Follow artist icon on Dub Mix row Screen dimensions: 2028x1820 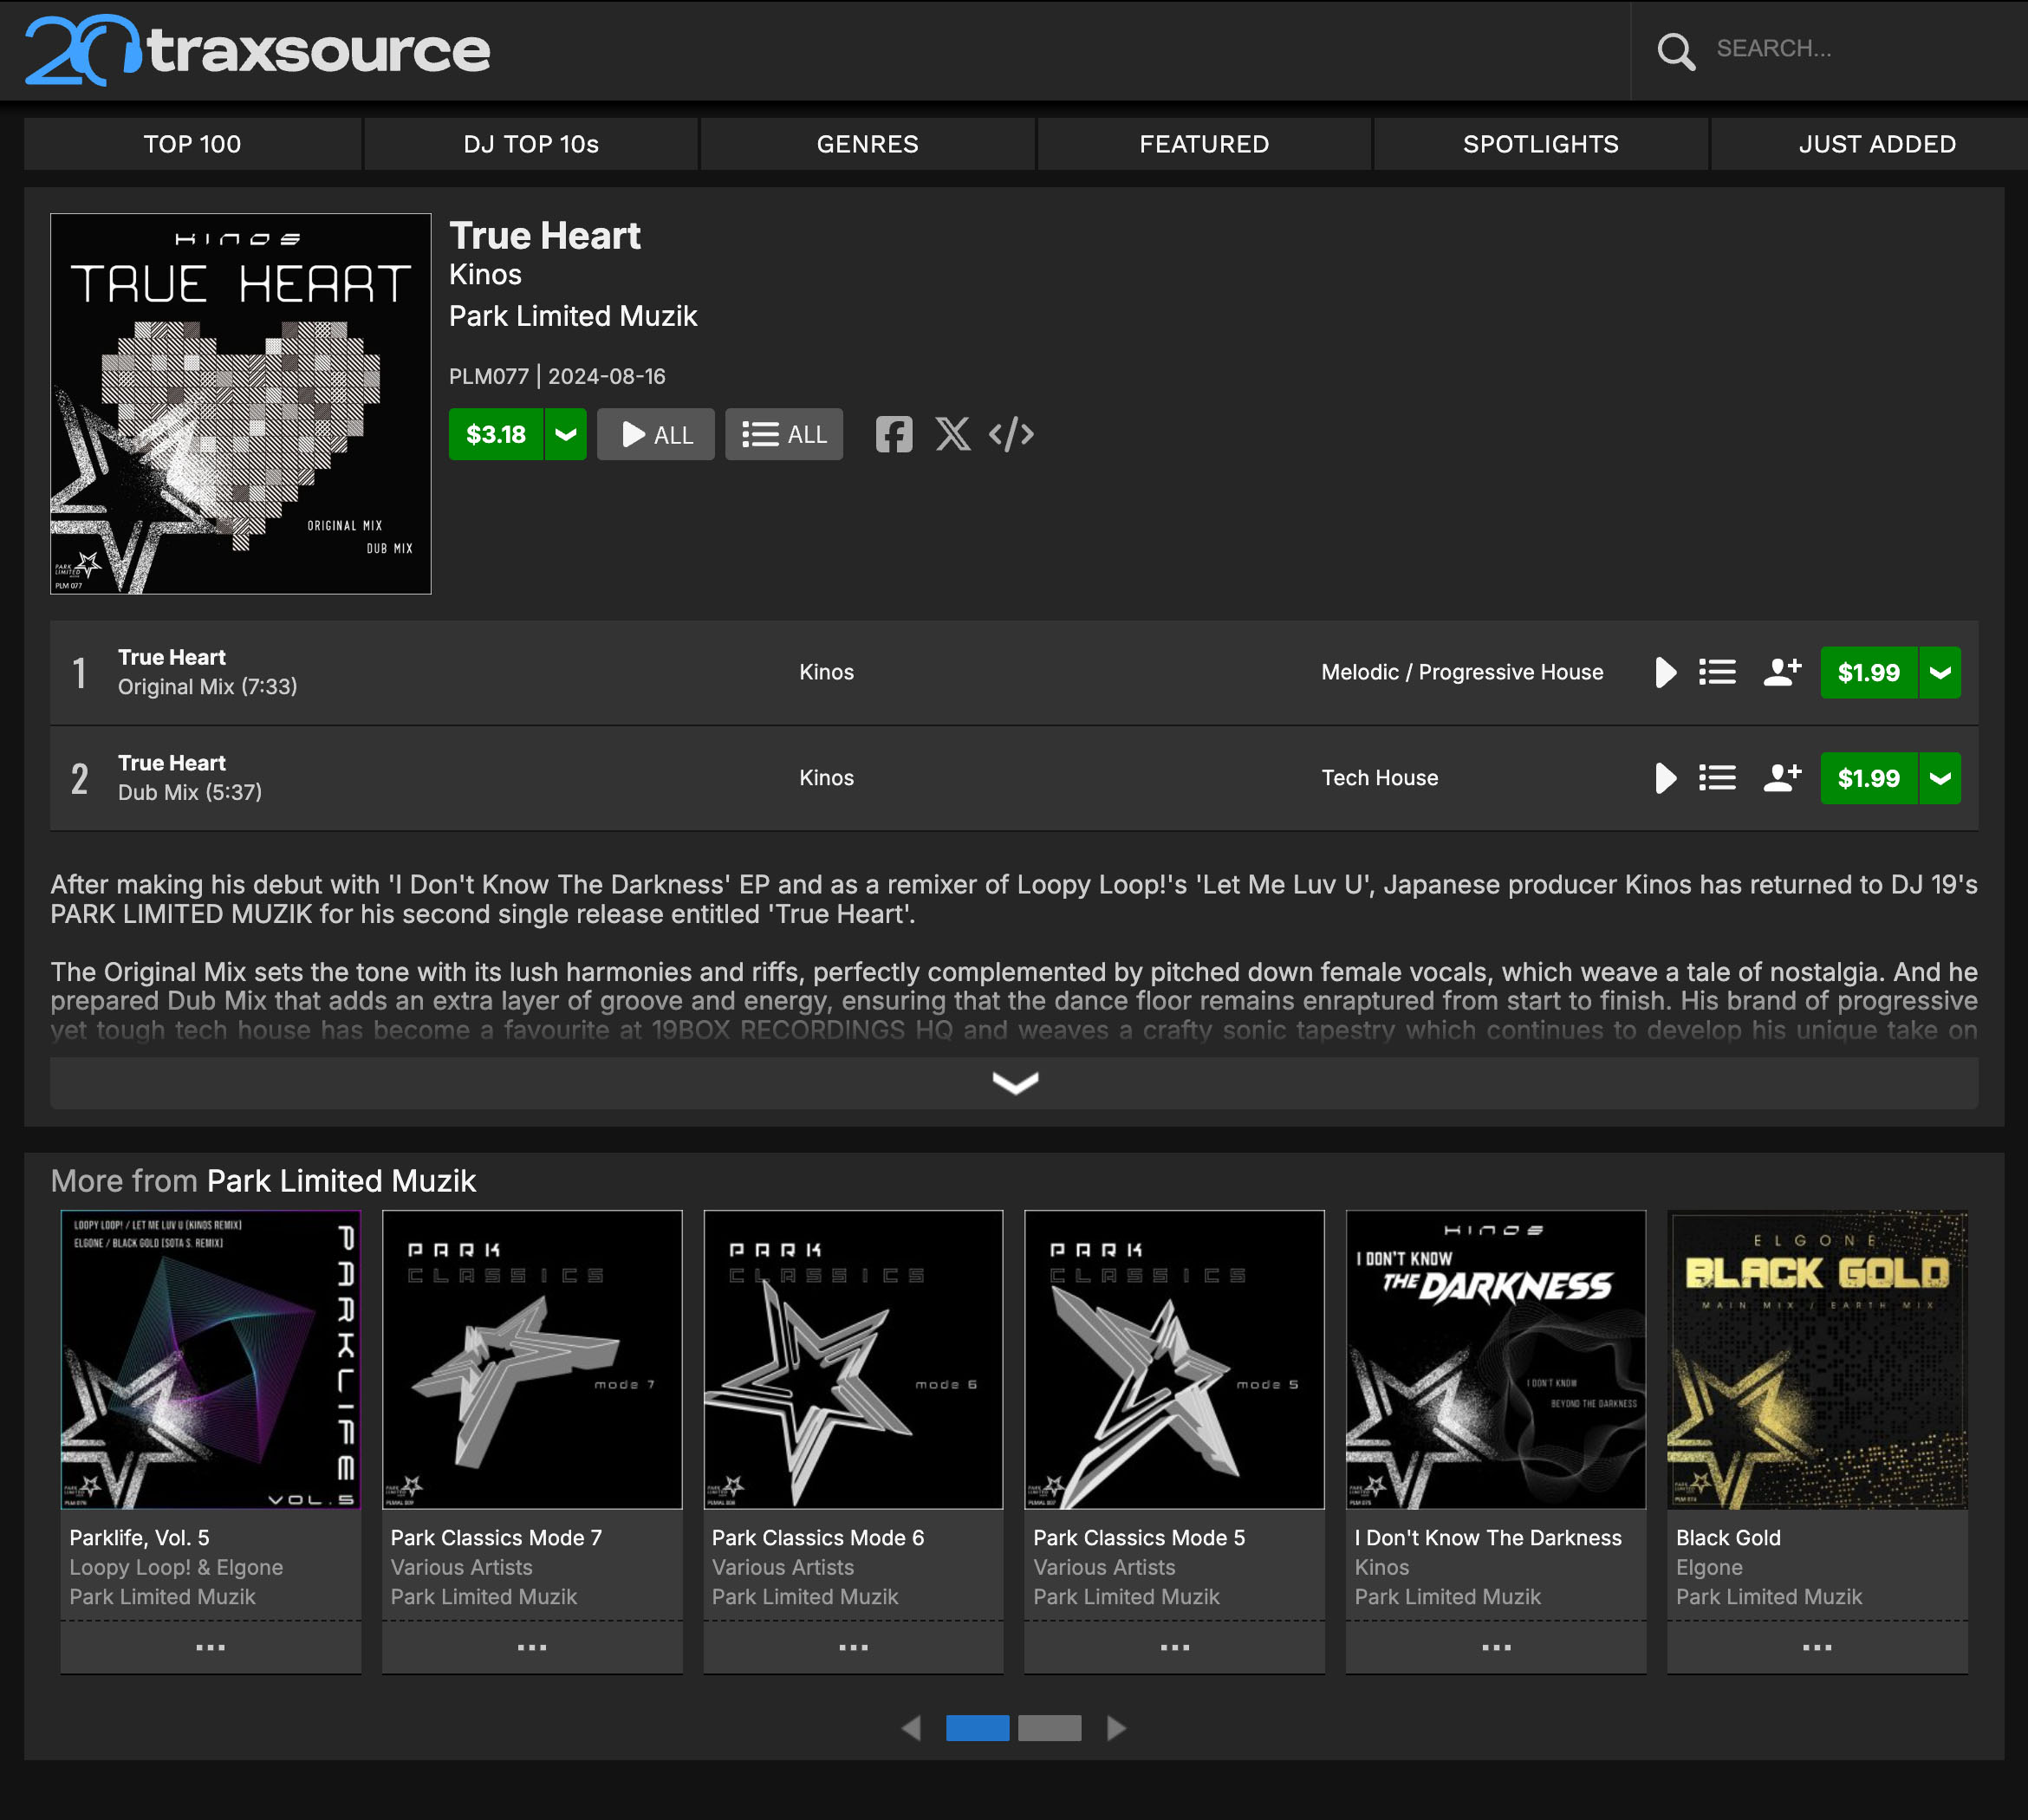1781,778
